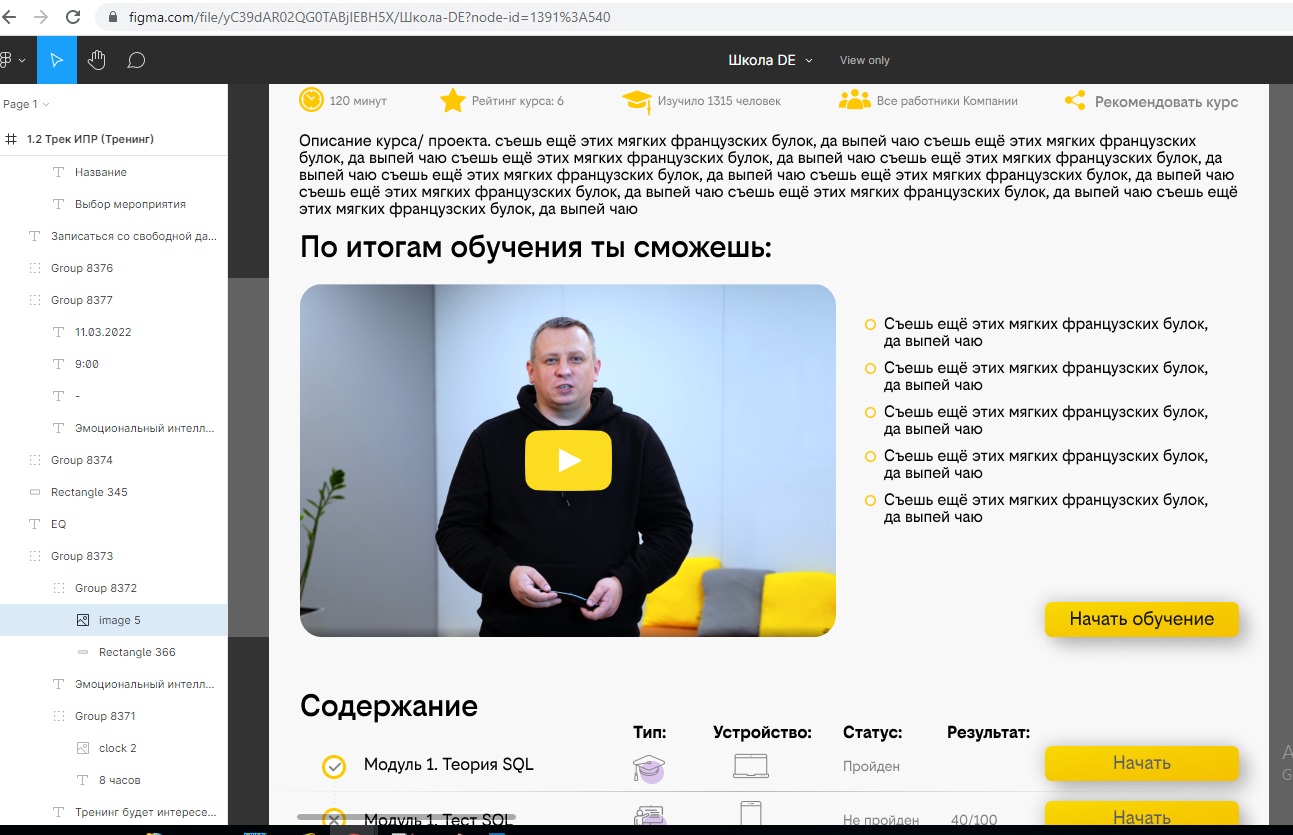Select the 11.03.2022 text layer
The height and width of the screenshot is (835, 1293).
coord(103,332)
